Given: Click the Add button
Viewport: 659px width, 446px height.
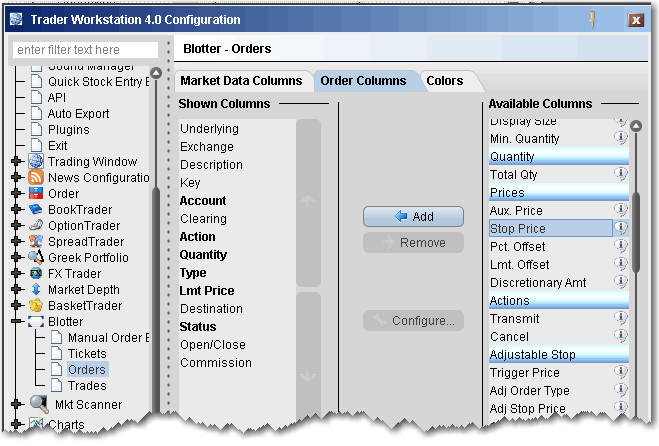Looking at the screenshot, I should tap(413, 216).
